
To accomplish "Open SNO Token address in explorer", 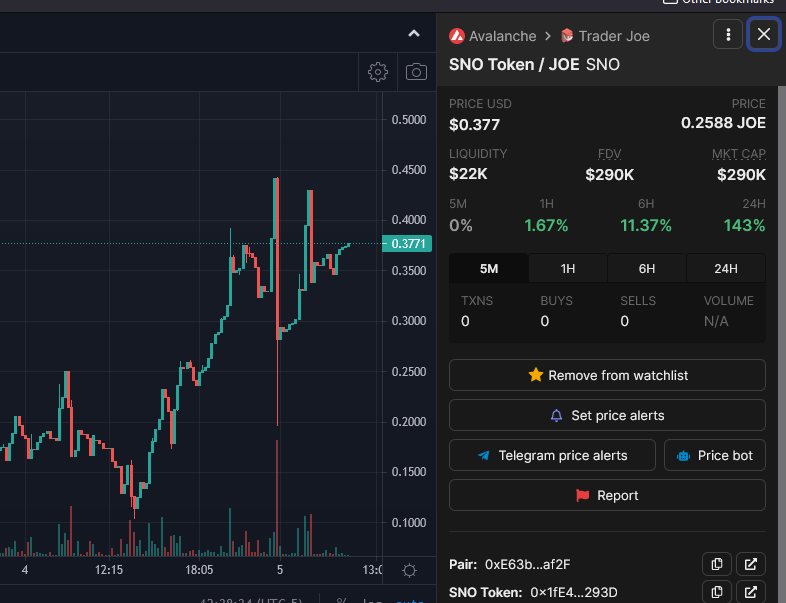I will click(750, 592).
